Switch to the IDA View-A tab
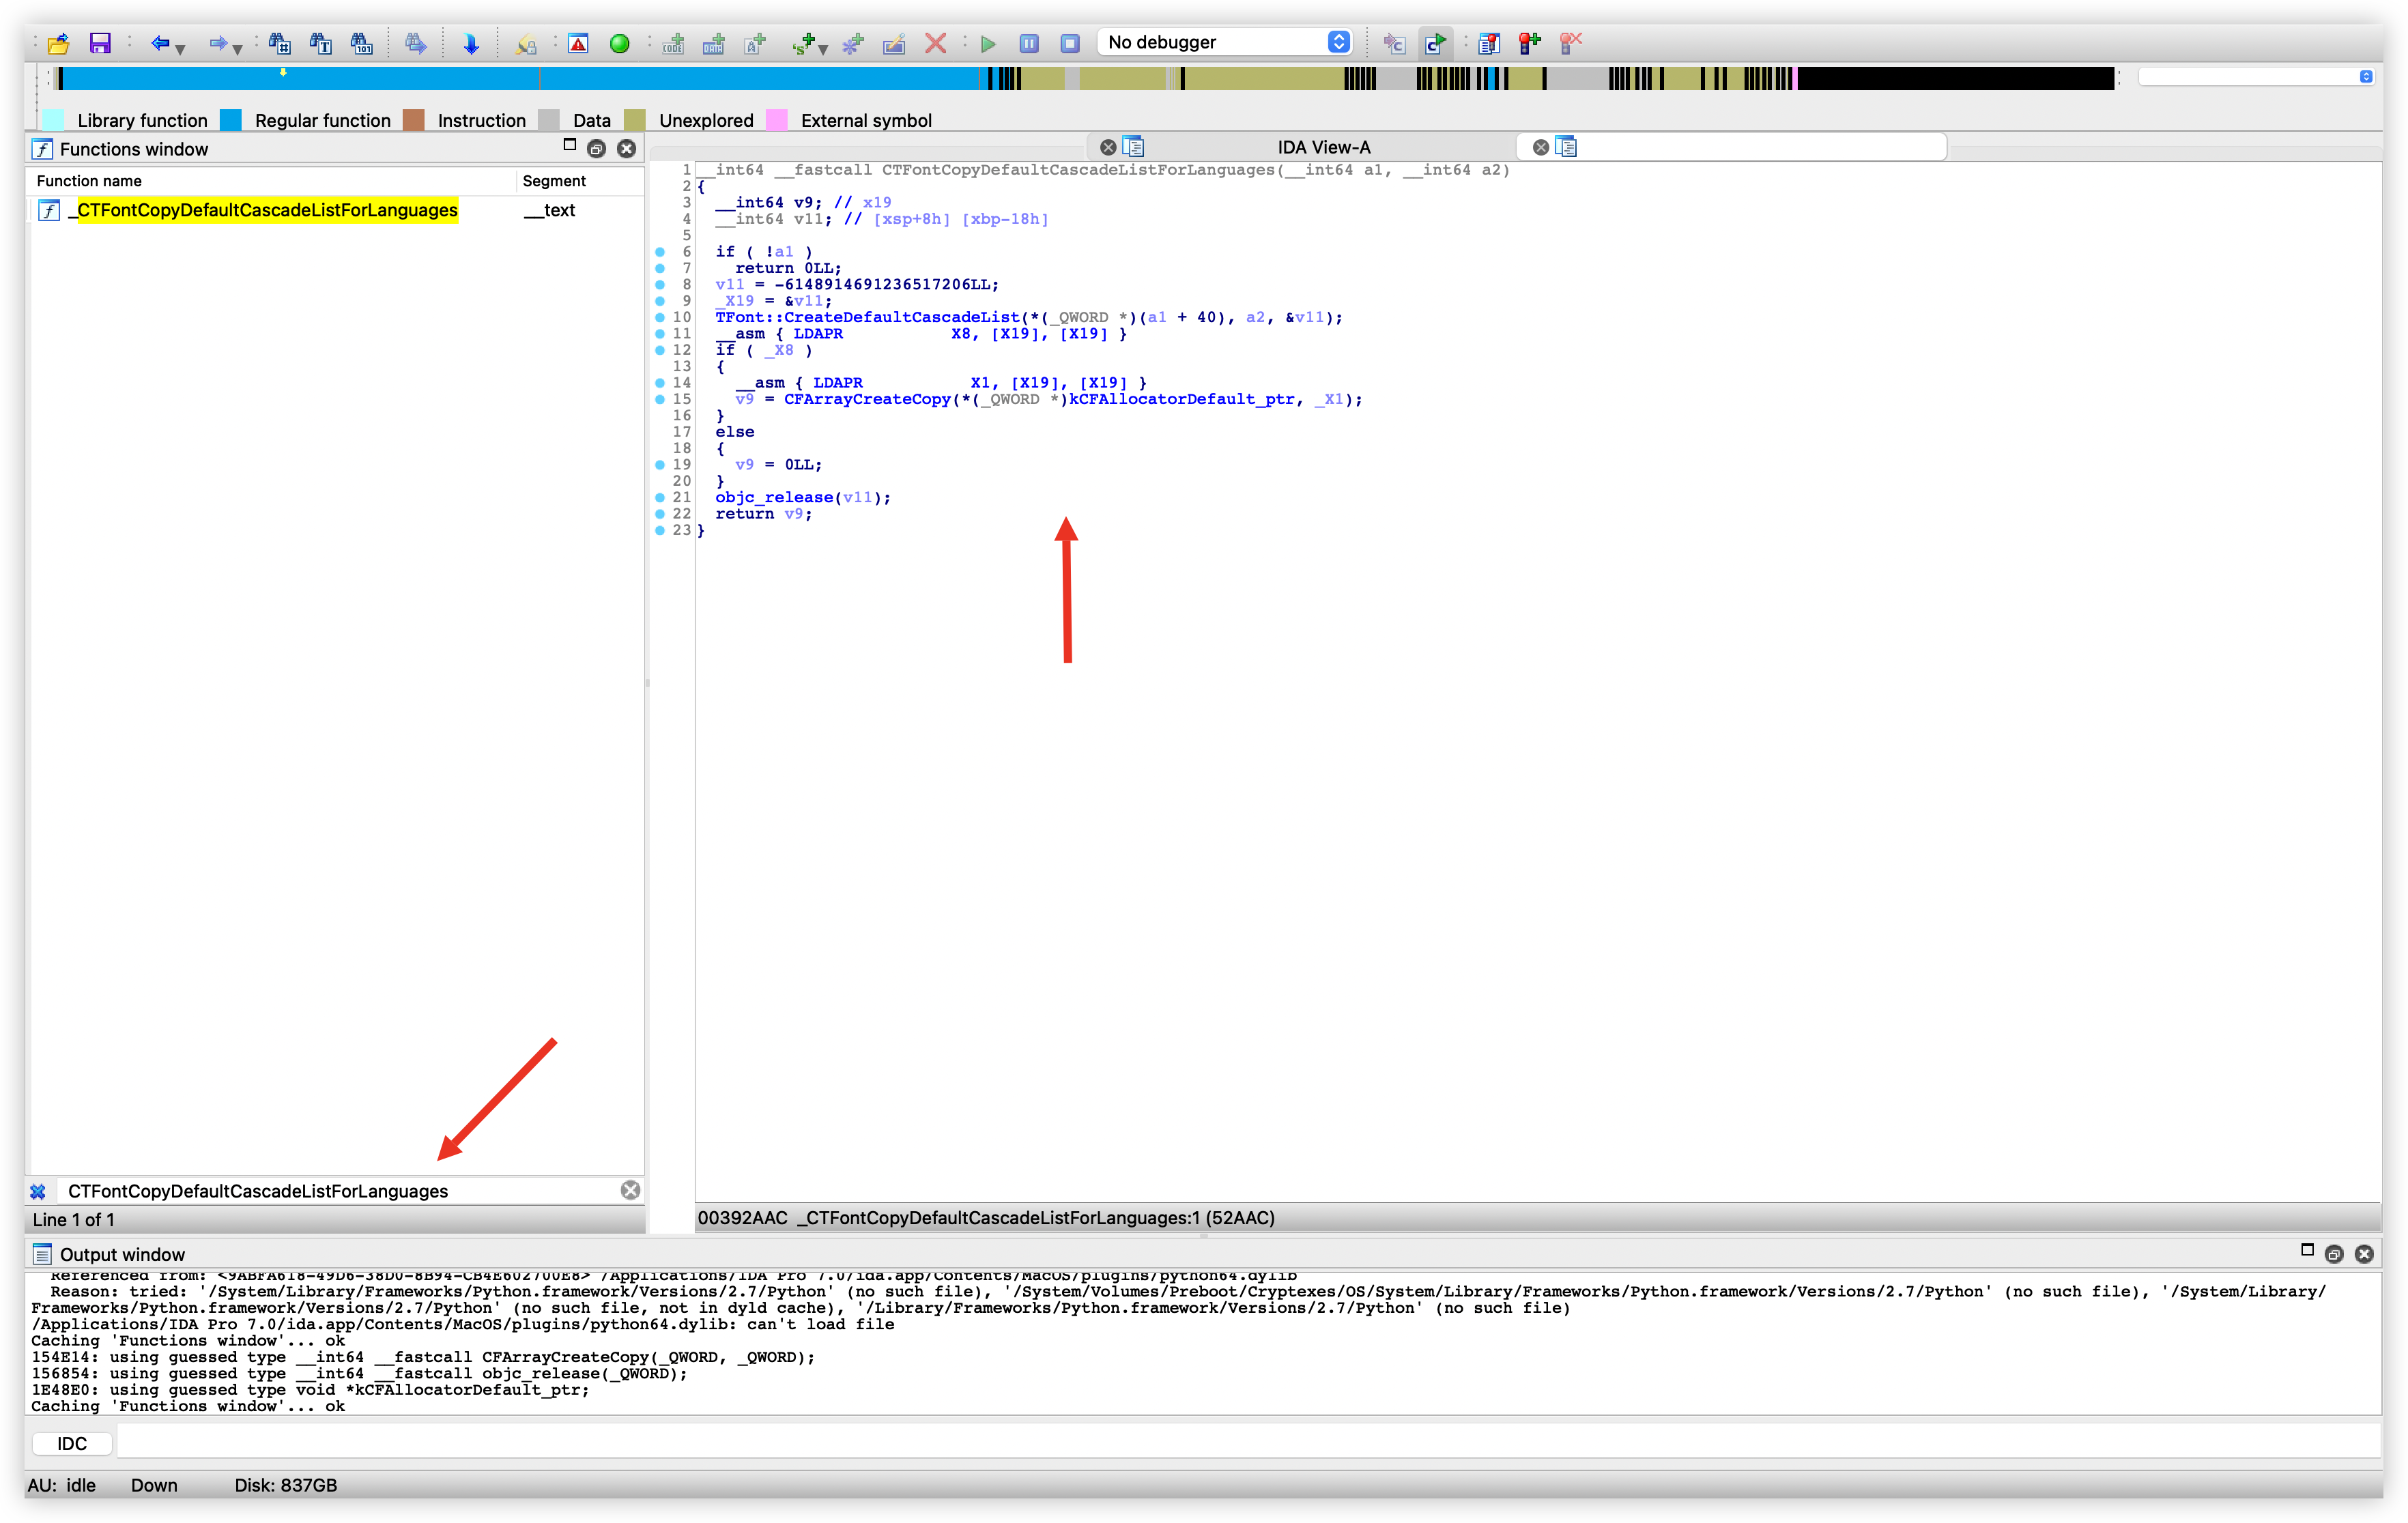 (1322, 147)
